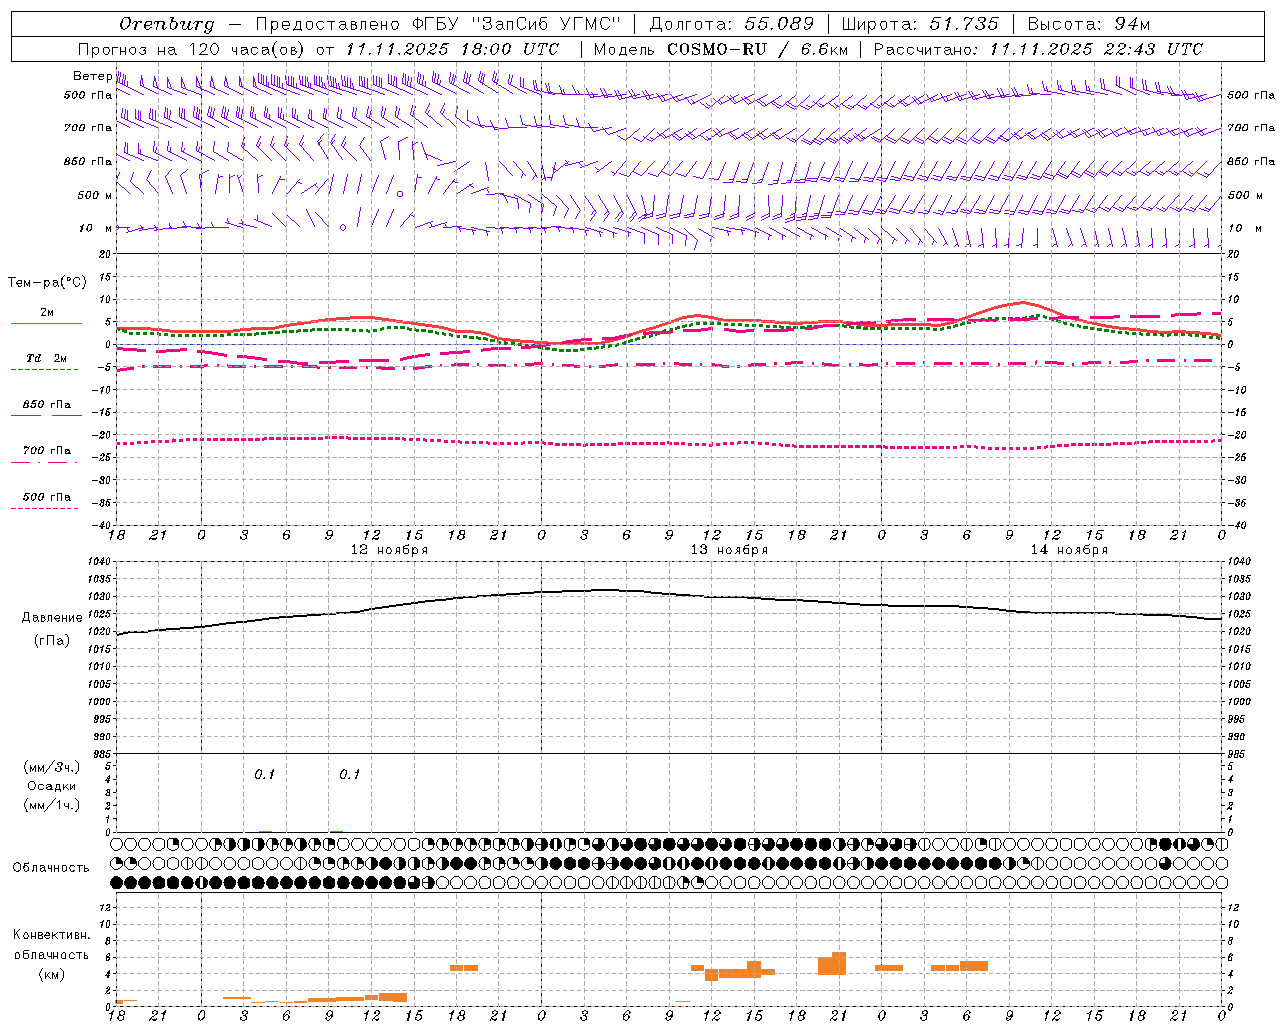Click the Orenburg station name in header
The image size is (1280, 1024).
click(167, 24)
